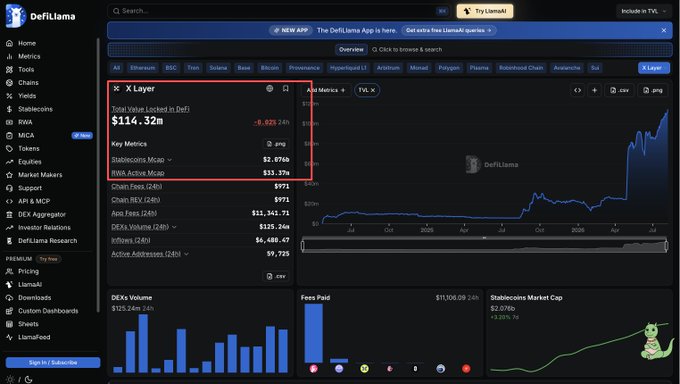Screen dimensions: 680x384
Task: Click the Add Metrics button
Action: (326, 90)
